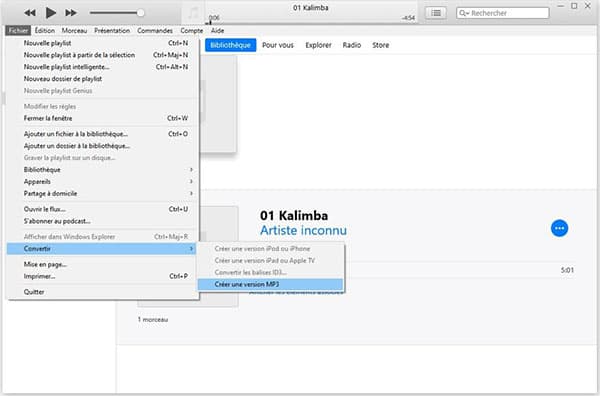The height and width of the screenshot is (396, 600).
Task: Choose Fermer la fenêtre
Action: pos(103,118)
